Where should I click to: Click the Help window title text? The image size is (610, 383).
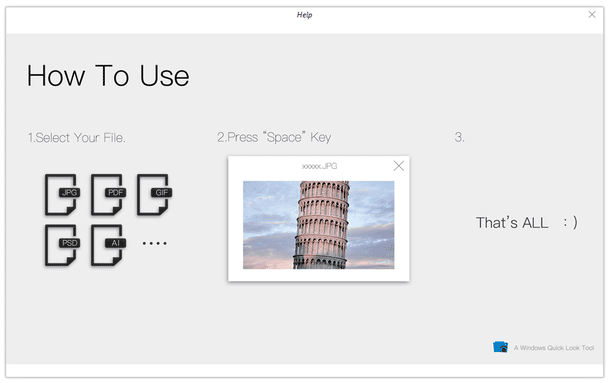pos(305,15)
